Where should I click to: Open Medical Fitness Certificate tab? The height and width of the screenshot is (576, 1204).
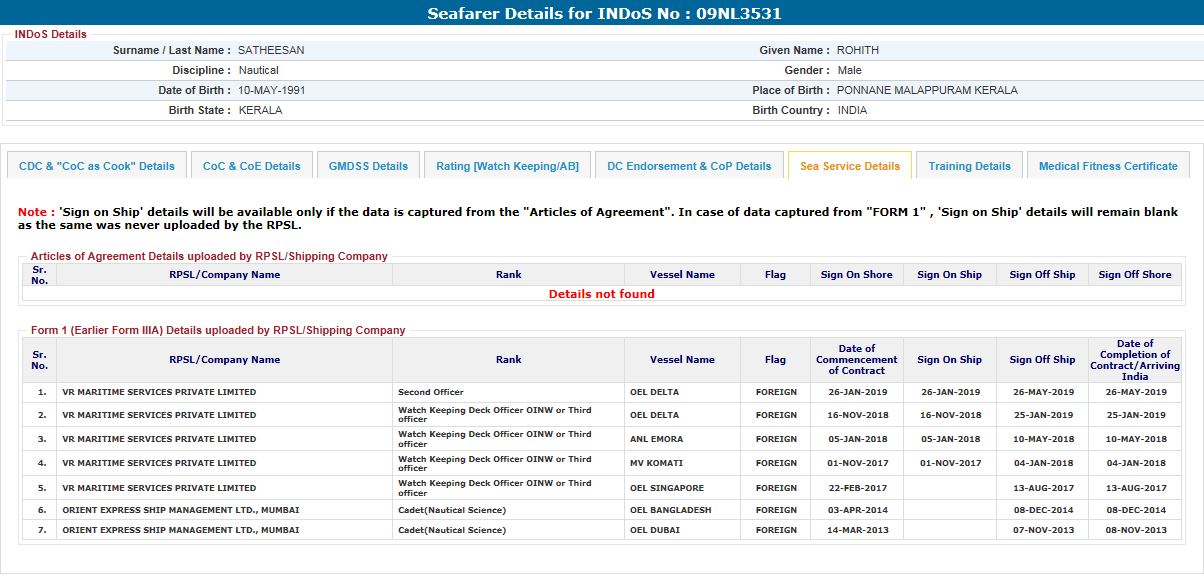point(1108,166)
